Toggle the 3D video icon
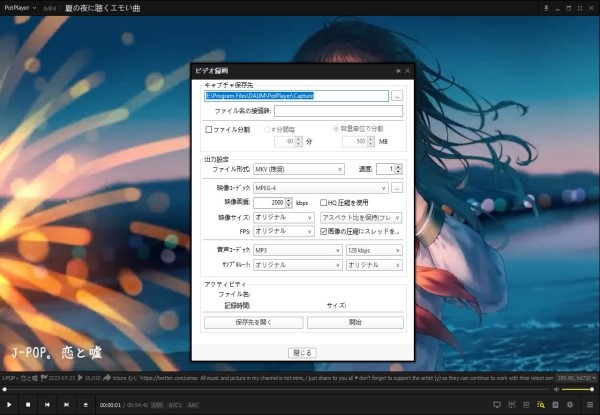Screen dimensions: 600x415 (x=526, y=405)
